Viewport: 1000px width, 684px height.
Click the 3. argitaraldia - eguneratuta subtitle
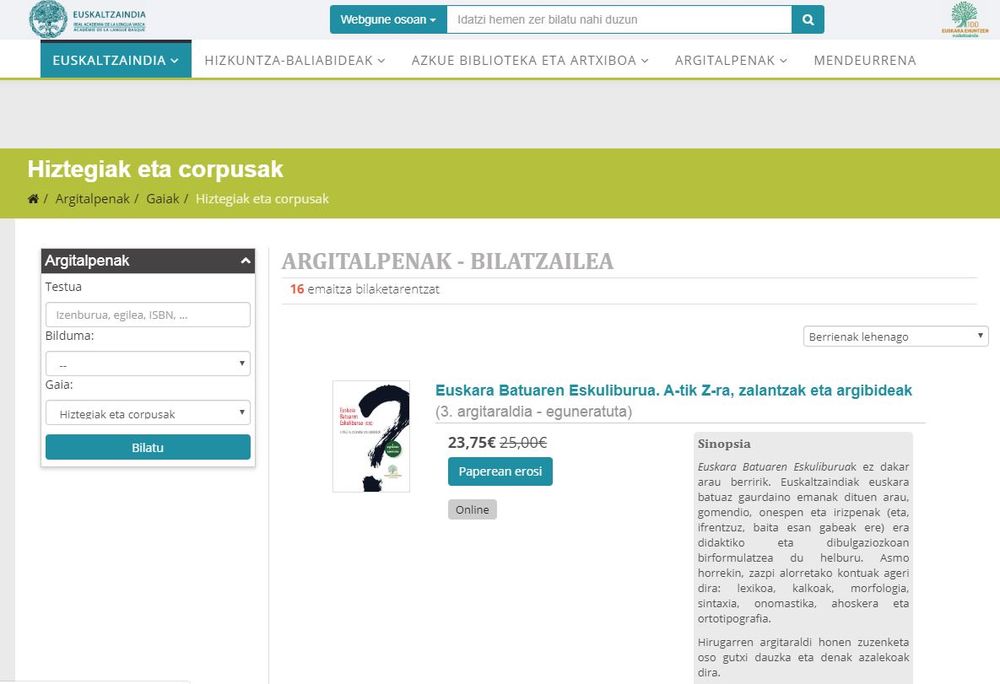(x=534, y=412)
